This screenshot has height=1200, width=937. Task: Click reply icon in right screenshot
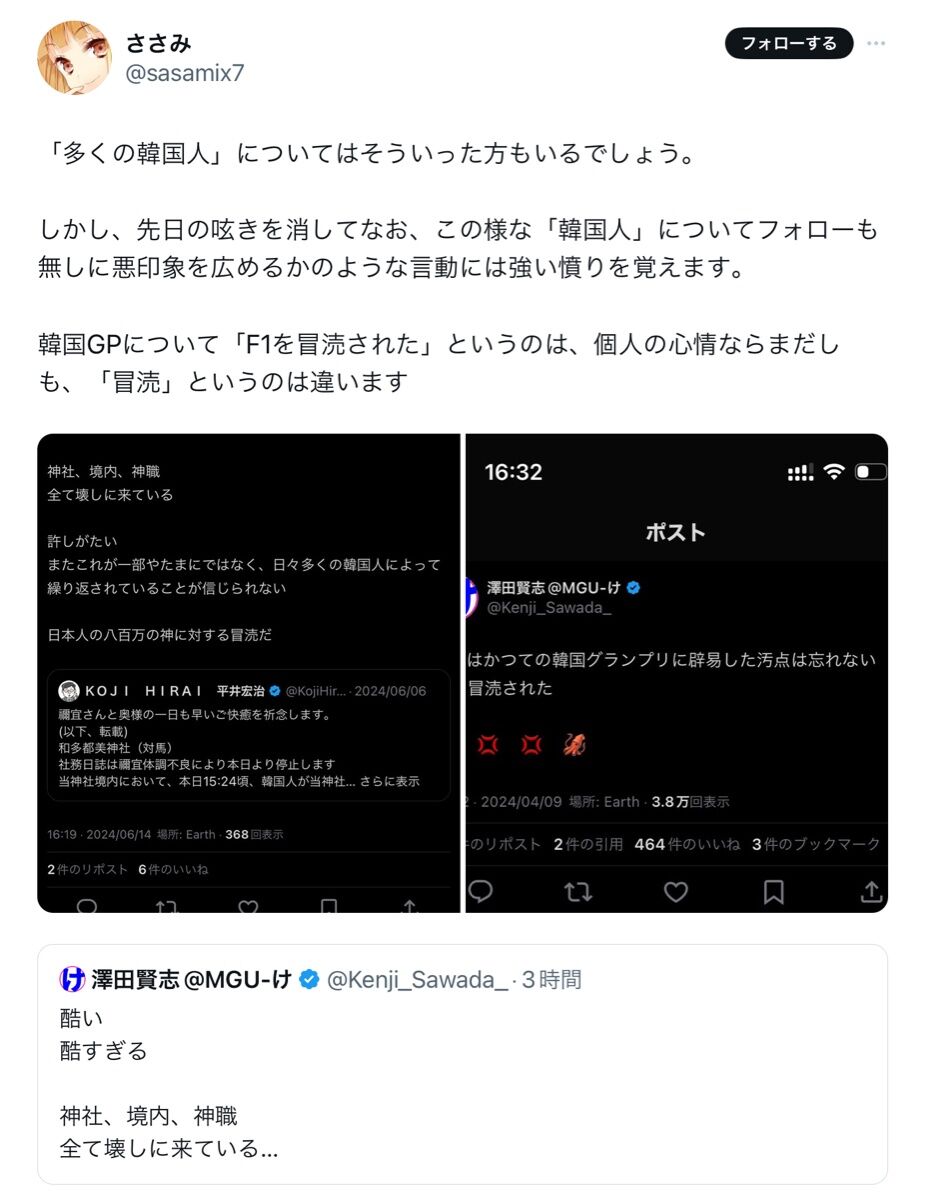[x=480, y=891]
